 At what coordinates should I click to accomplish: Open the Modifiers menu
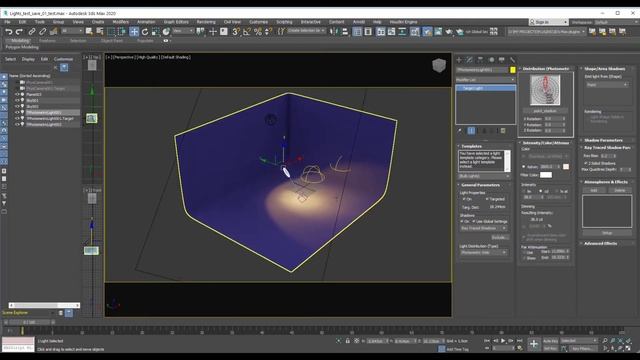(x=120, y=22)
